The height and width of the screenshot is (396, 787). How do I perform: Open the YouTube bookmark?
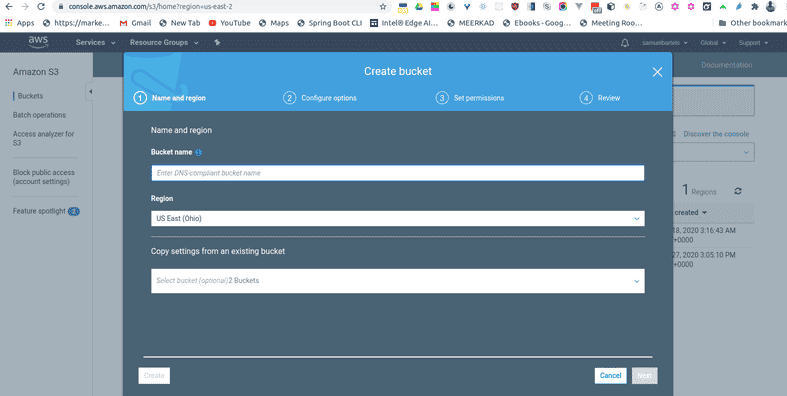coord(229,23)
